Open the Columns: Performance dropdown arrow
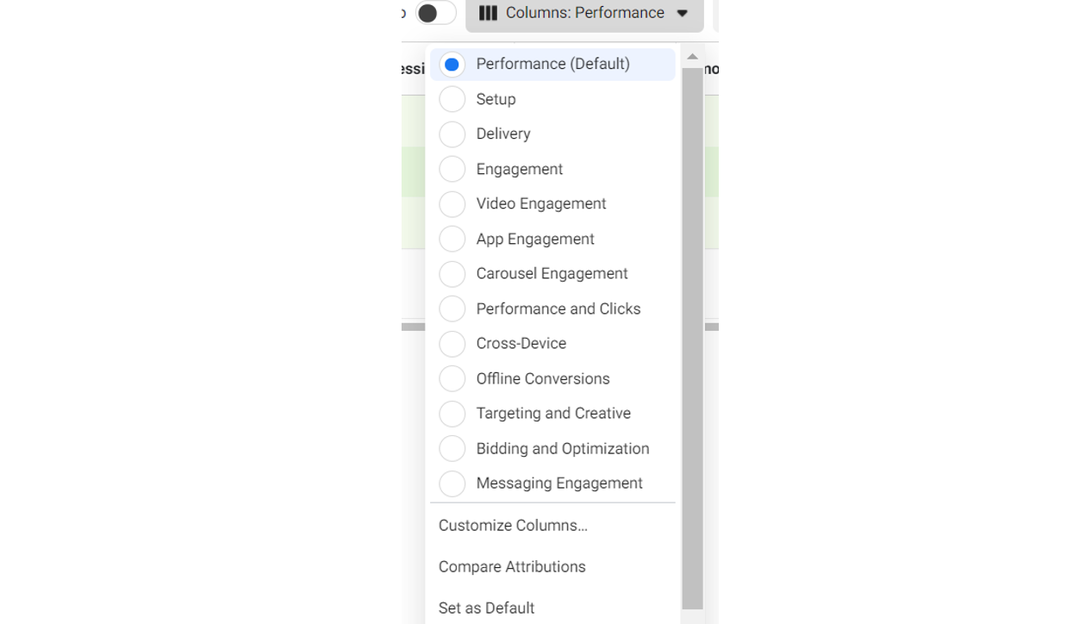The image size is (1080, 624). point(682,14)
